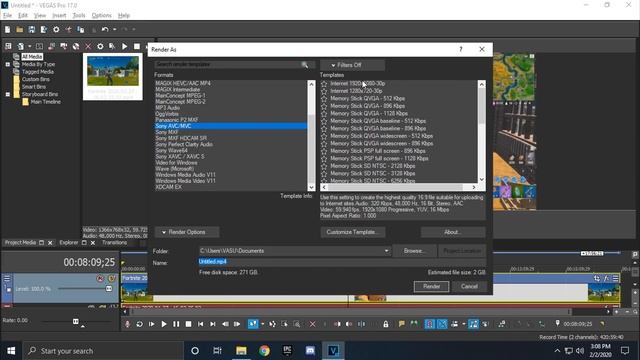The width and height of the screenshot is (640, 360).
Task: Open the Undo history dropdown arrow
Action: point(115,29)
